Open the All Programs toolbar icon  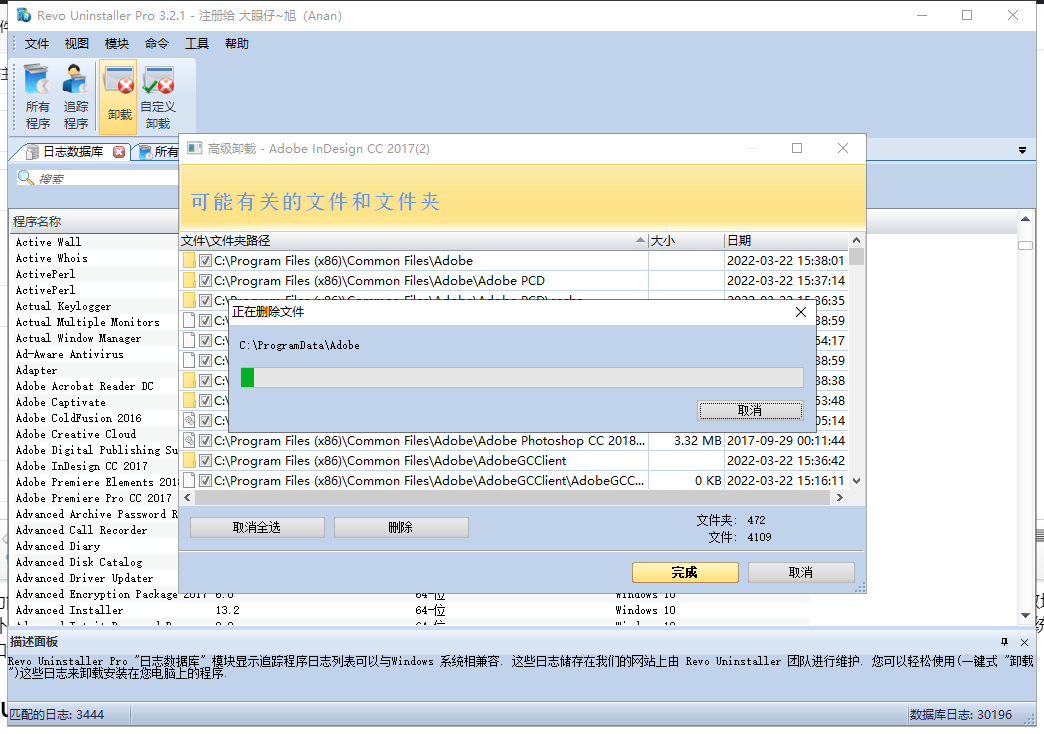tap(37, 96)
